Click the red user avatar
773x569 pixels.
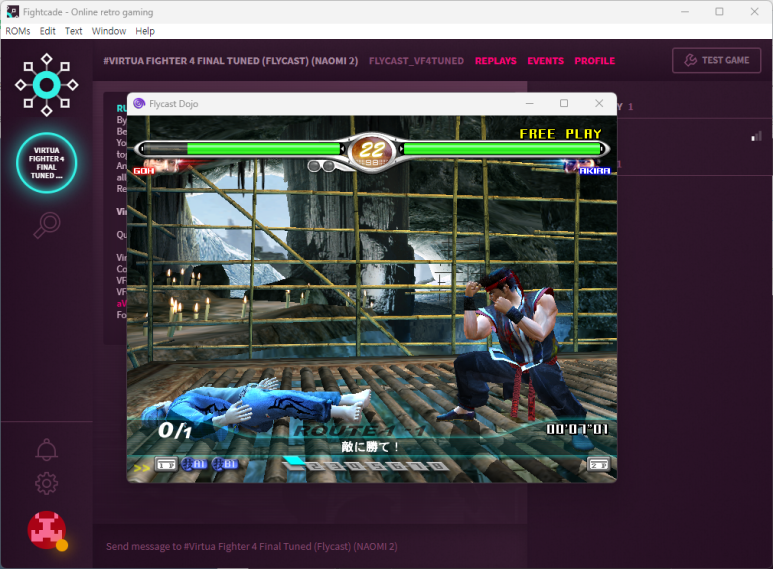pos(47,530)
